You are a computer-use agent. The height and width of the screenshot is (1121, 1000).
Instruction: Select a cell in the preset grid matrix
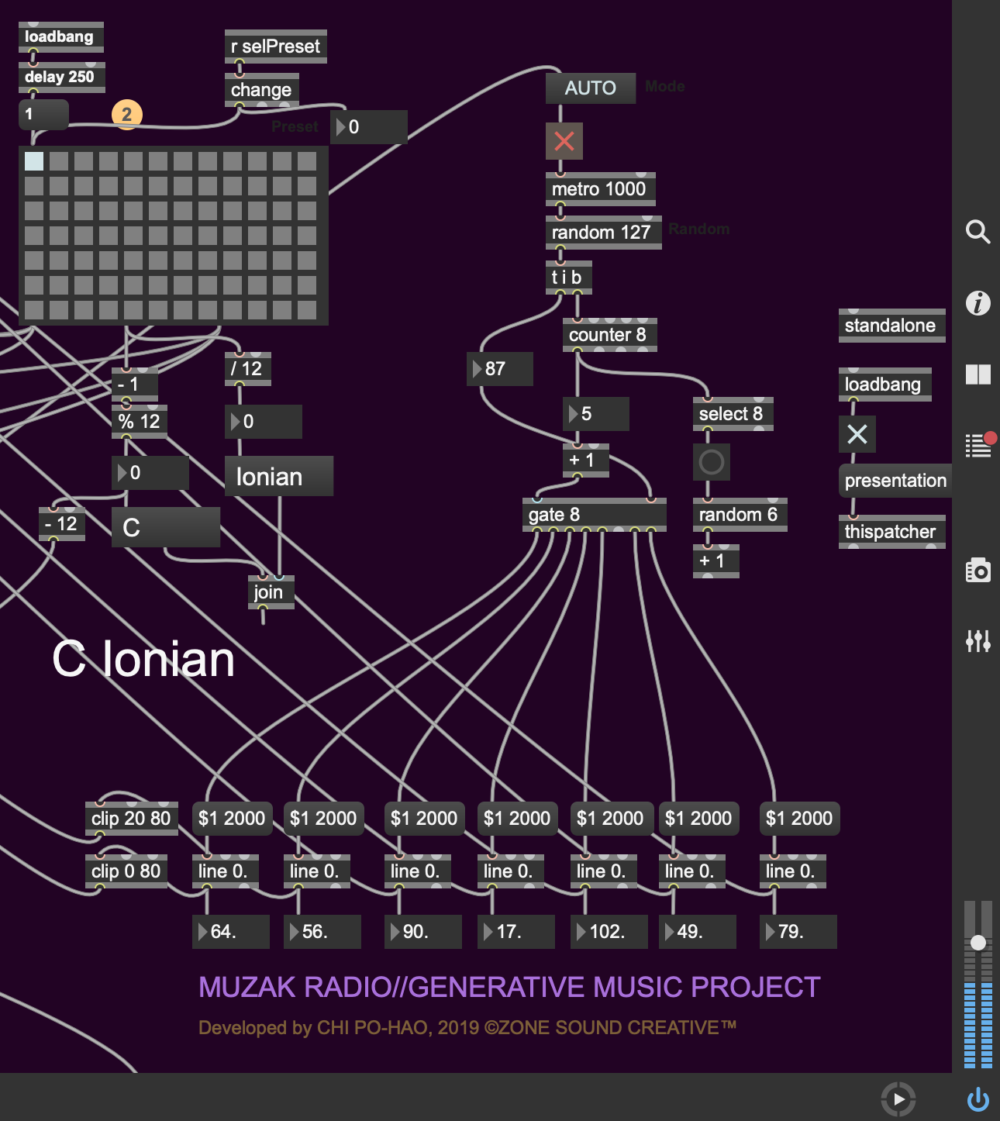pos(33,161)
